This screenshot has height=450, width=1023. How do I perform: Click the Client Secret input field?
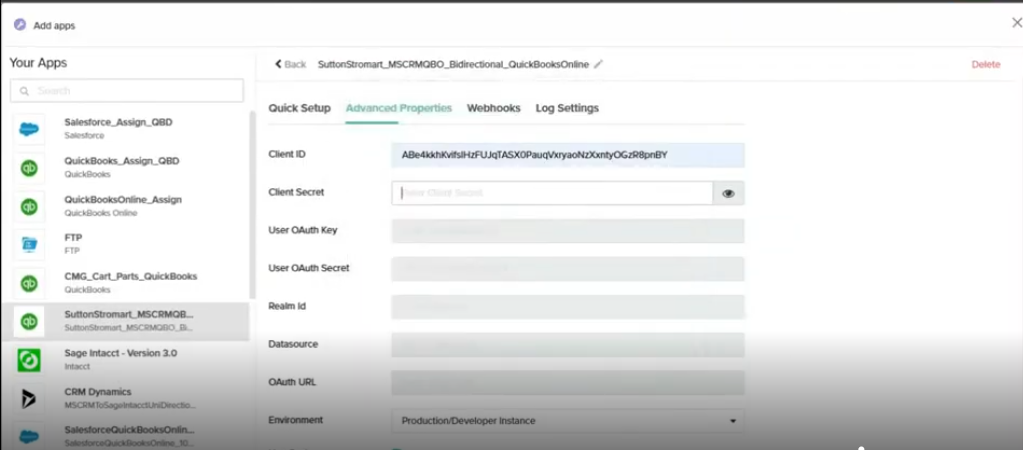[552, 193]
